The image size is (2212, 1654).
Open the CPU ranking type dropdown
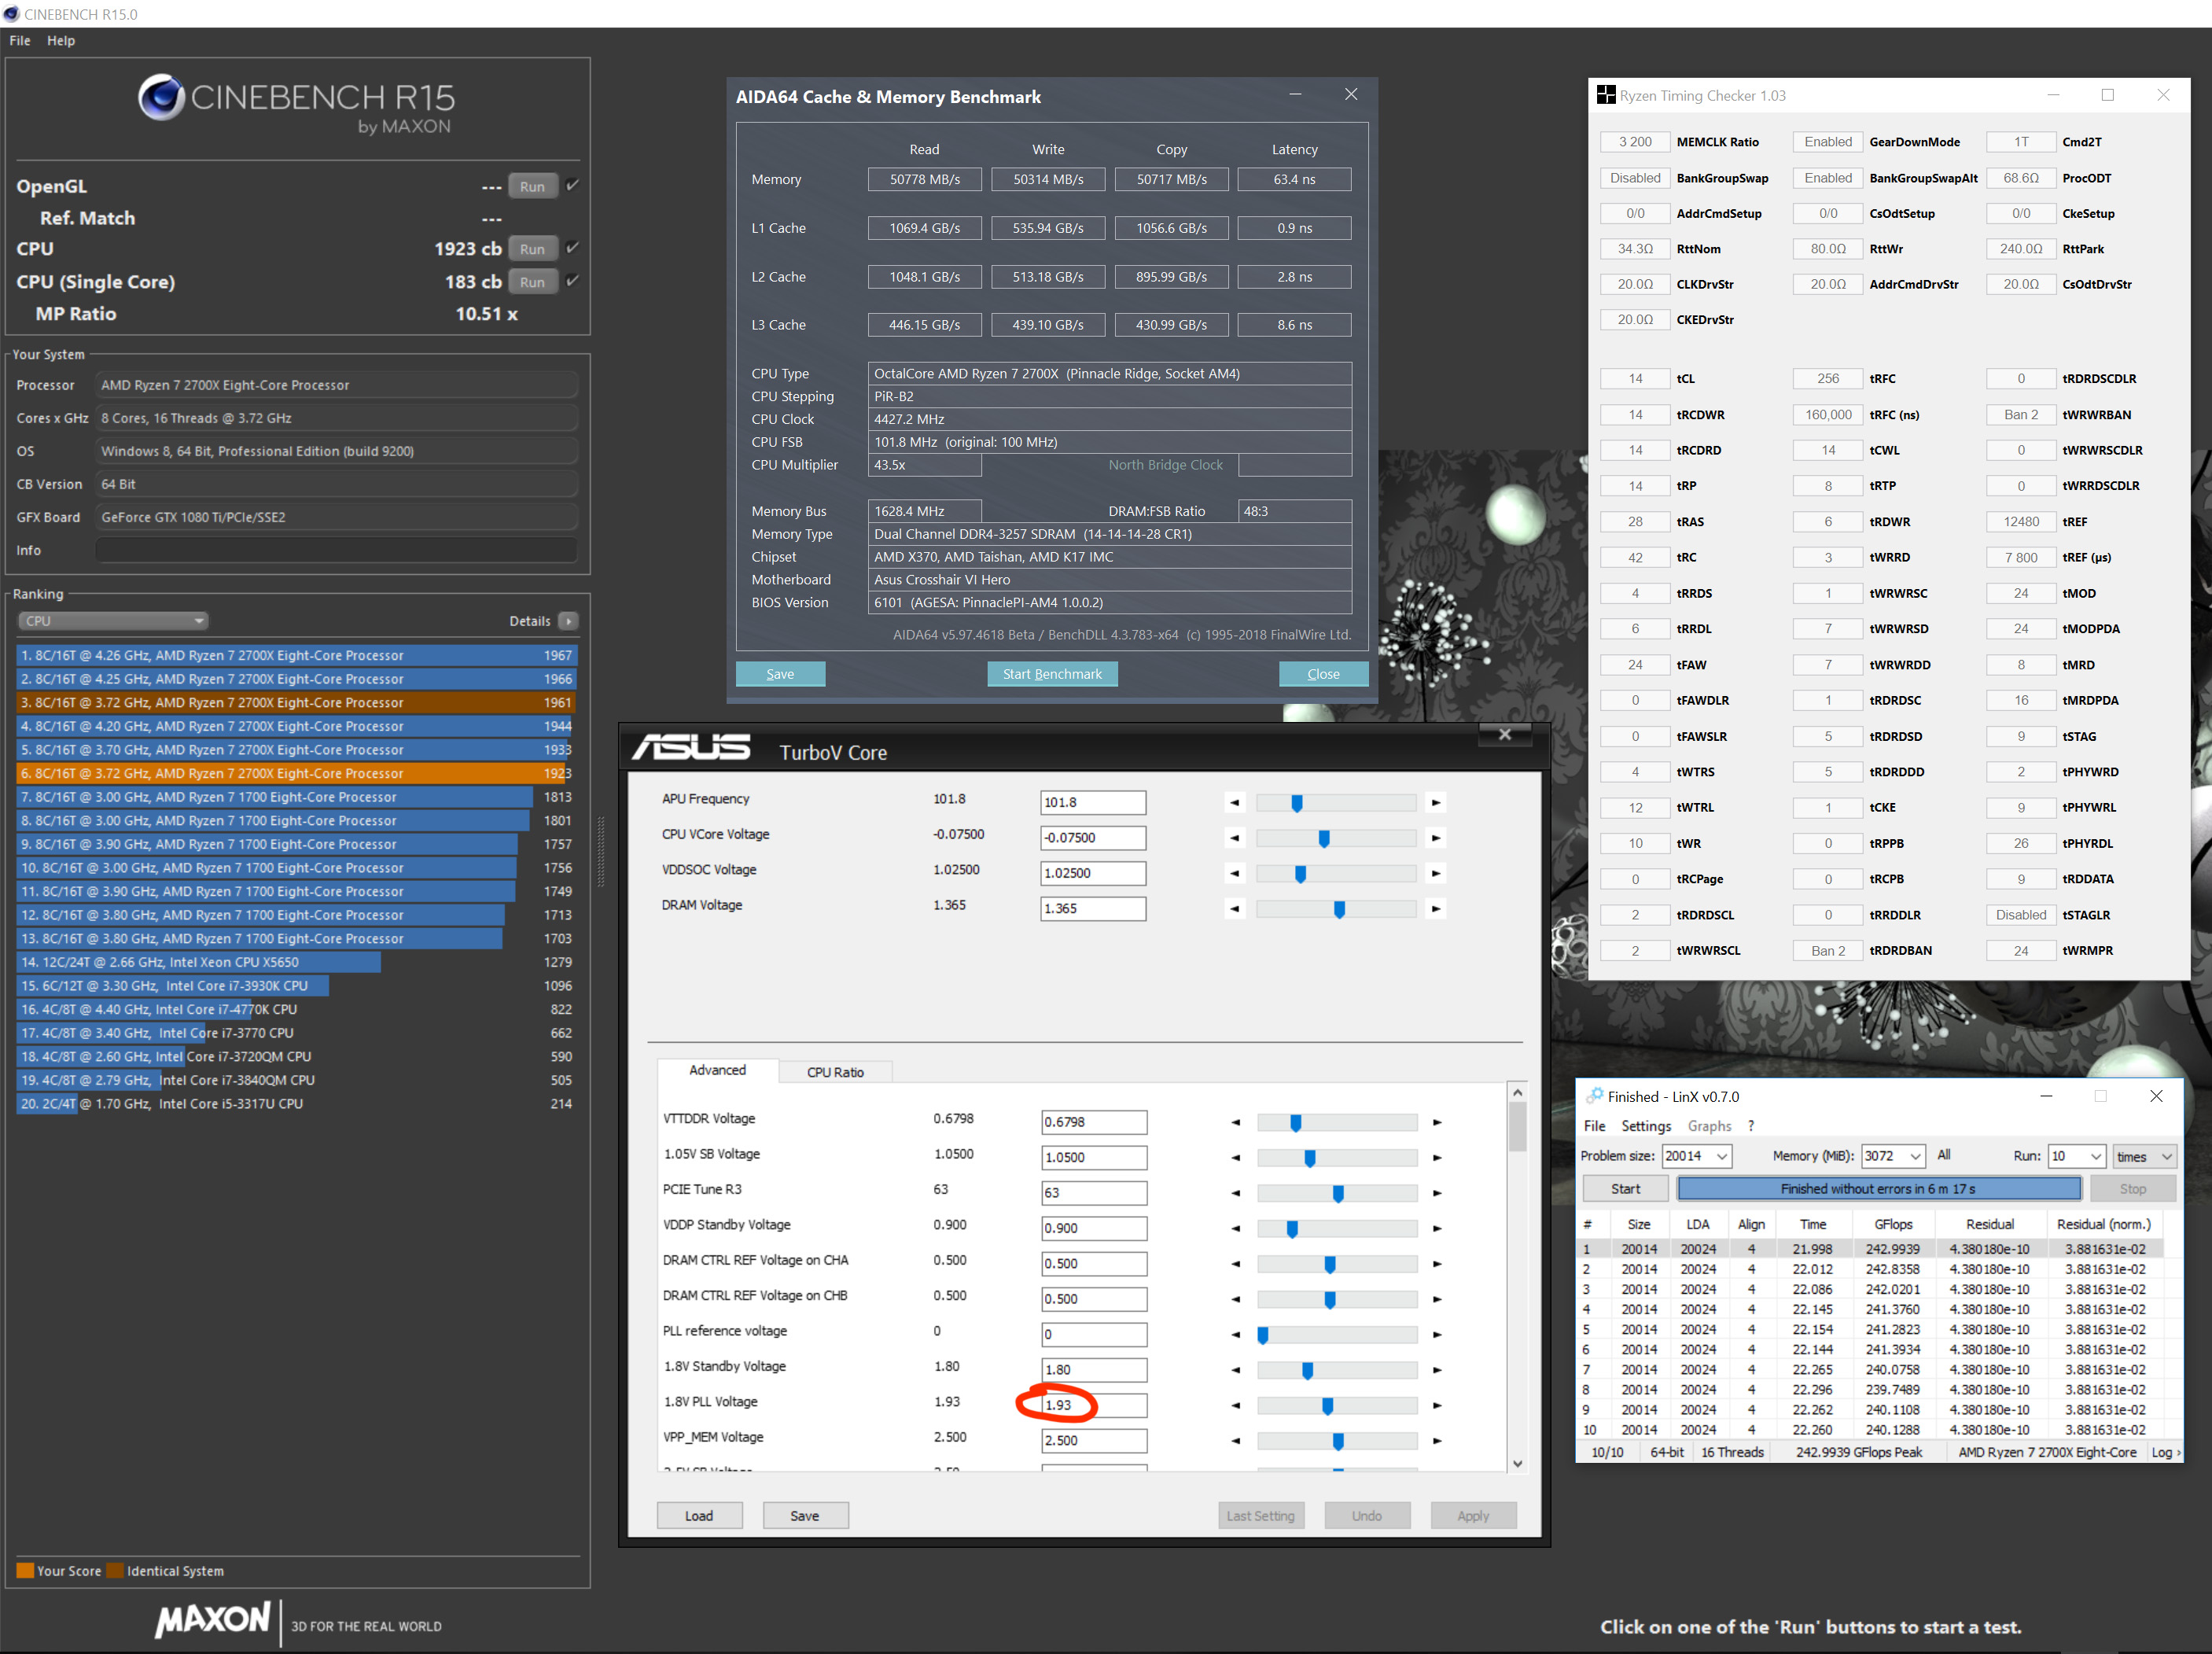click(x=113, y=621)
